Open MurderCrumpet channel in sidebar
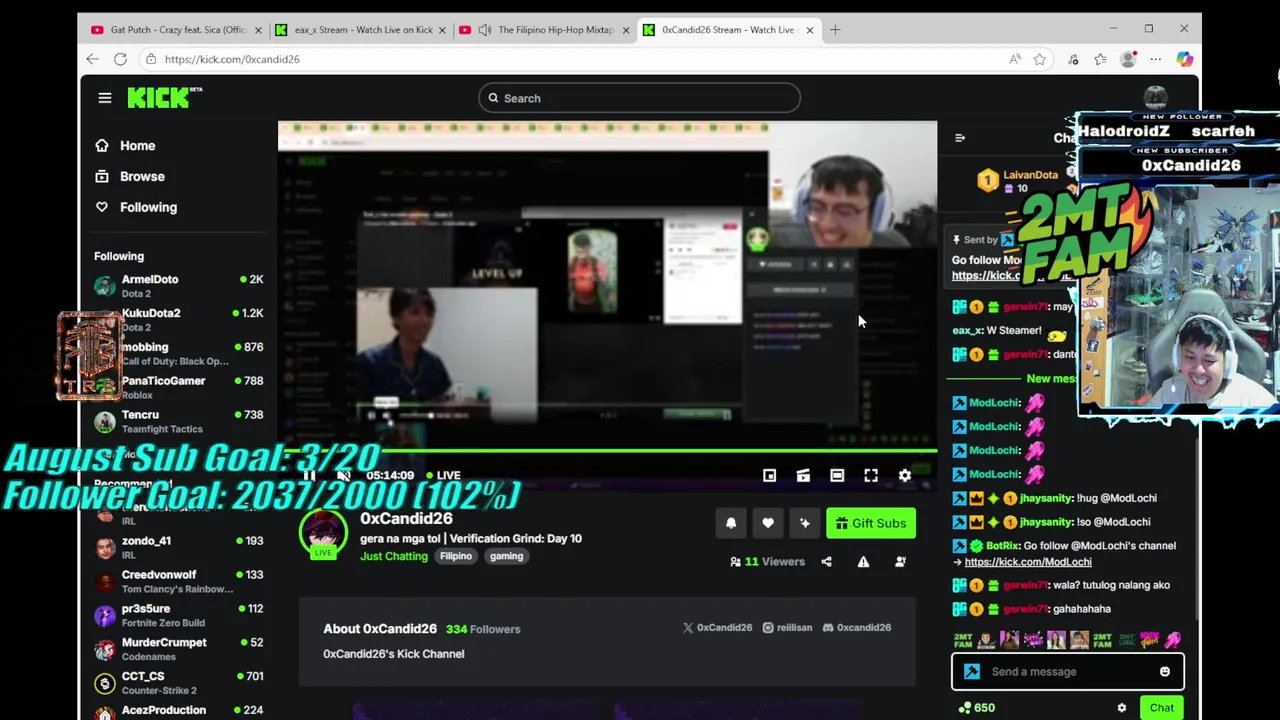 tap(179, 649)
